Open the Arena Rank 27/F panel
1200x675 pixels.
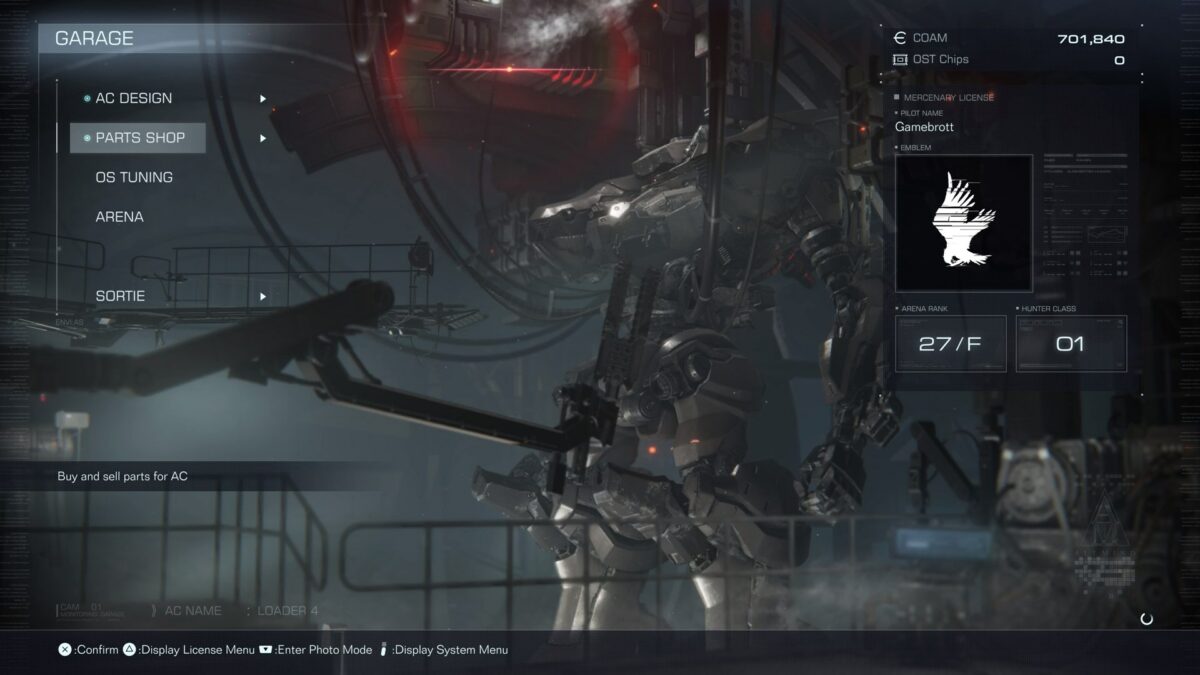point(950,343)
